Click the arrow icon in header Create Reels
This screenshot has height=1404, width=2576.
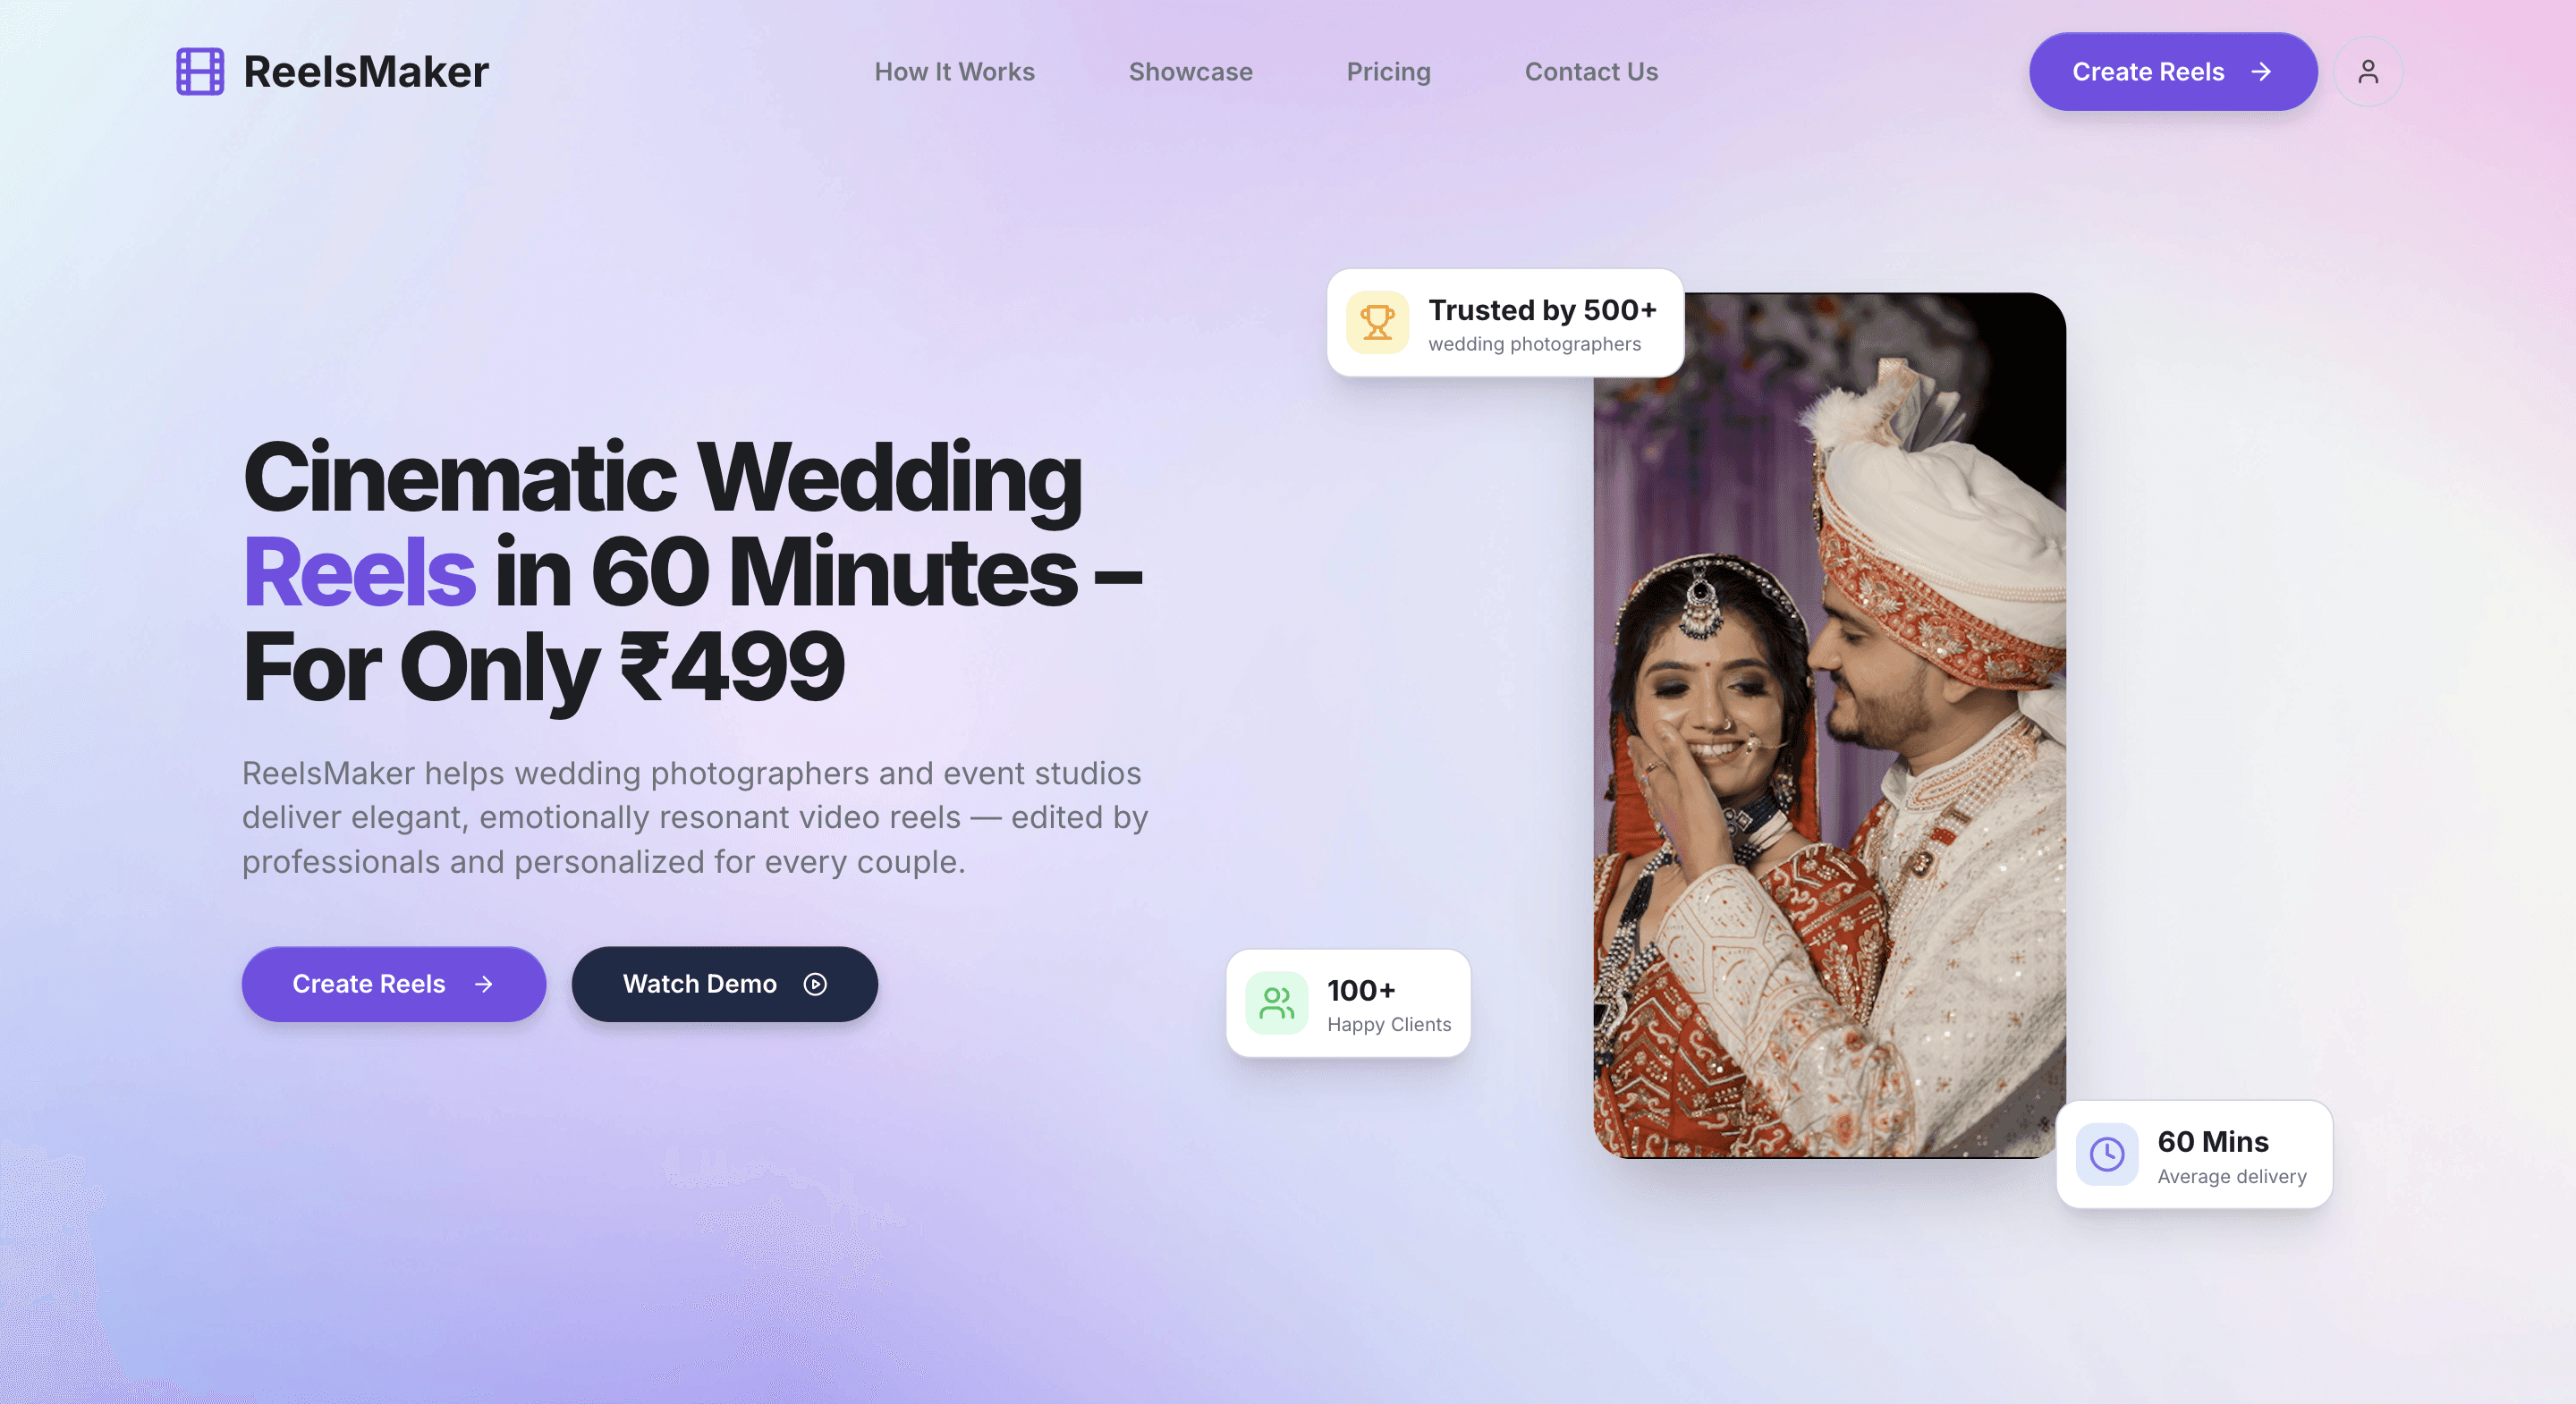[x=2261, y=72]
